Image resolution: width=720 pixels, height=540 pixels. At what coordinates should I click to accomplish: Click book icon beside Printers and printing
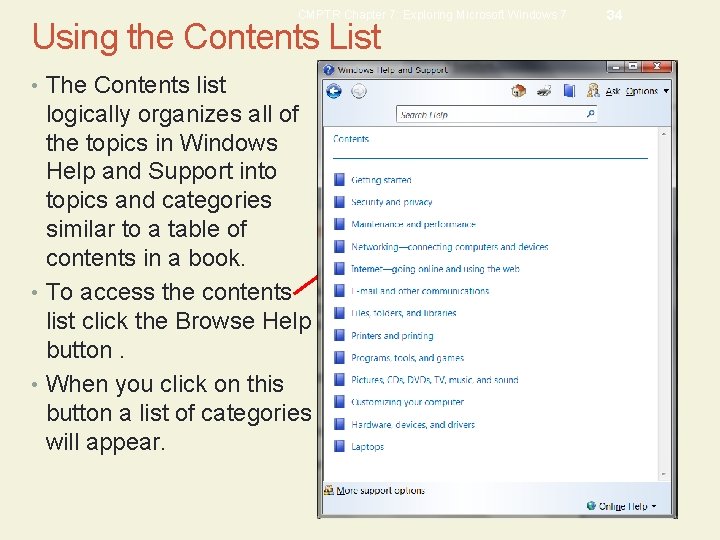339,335
